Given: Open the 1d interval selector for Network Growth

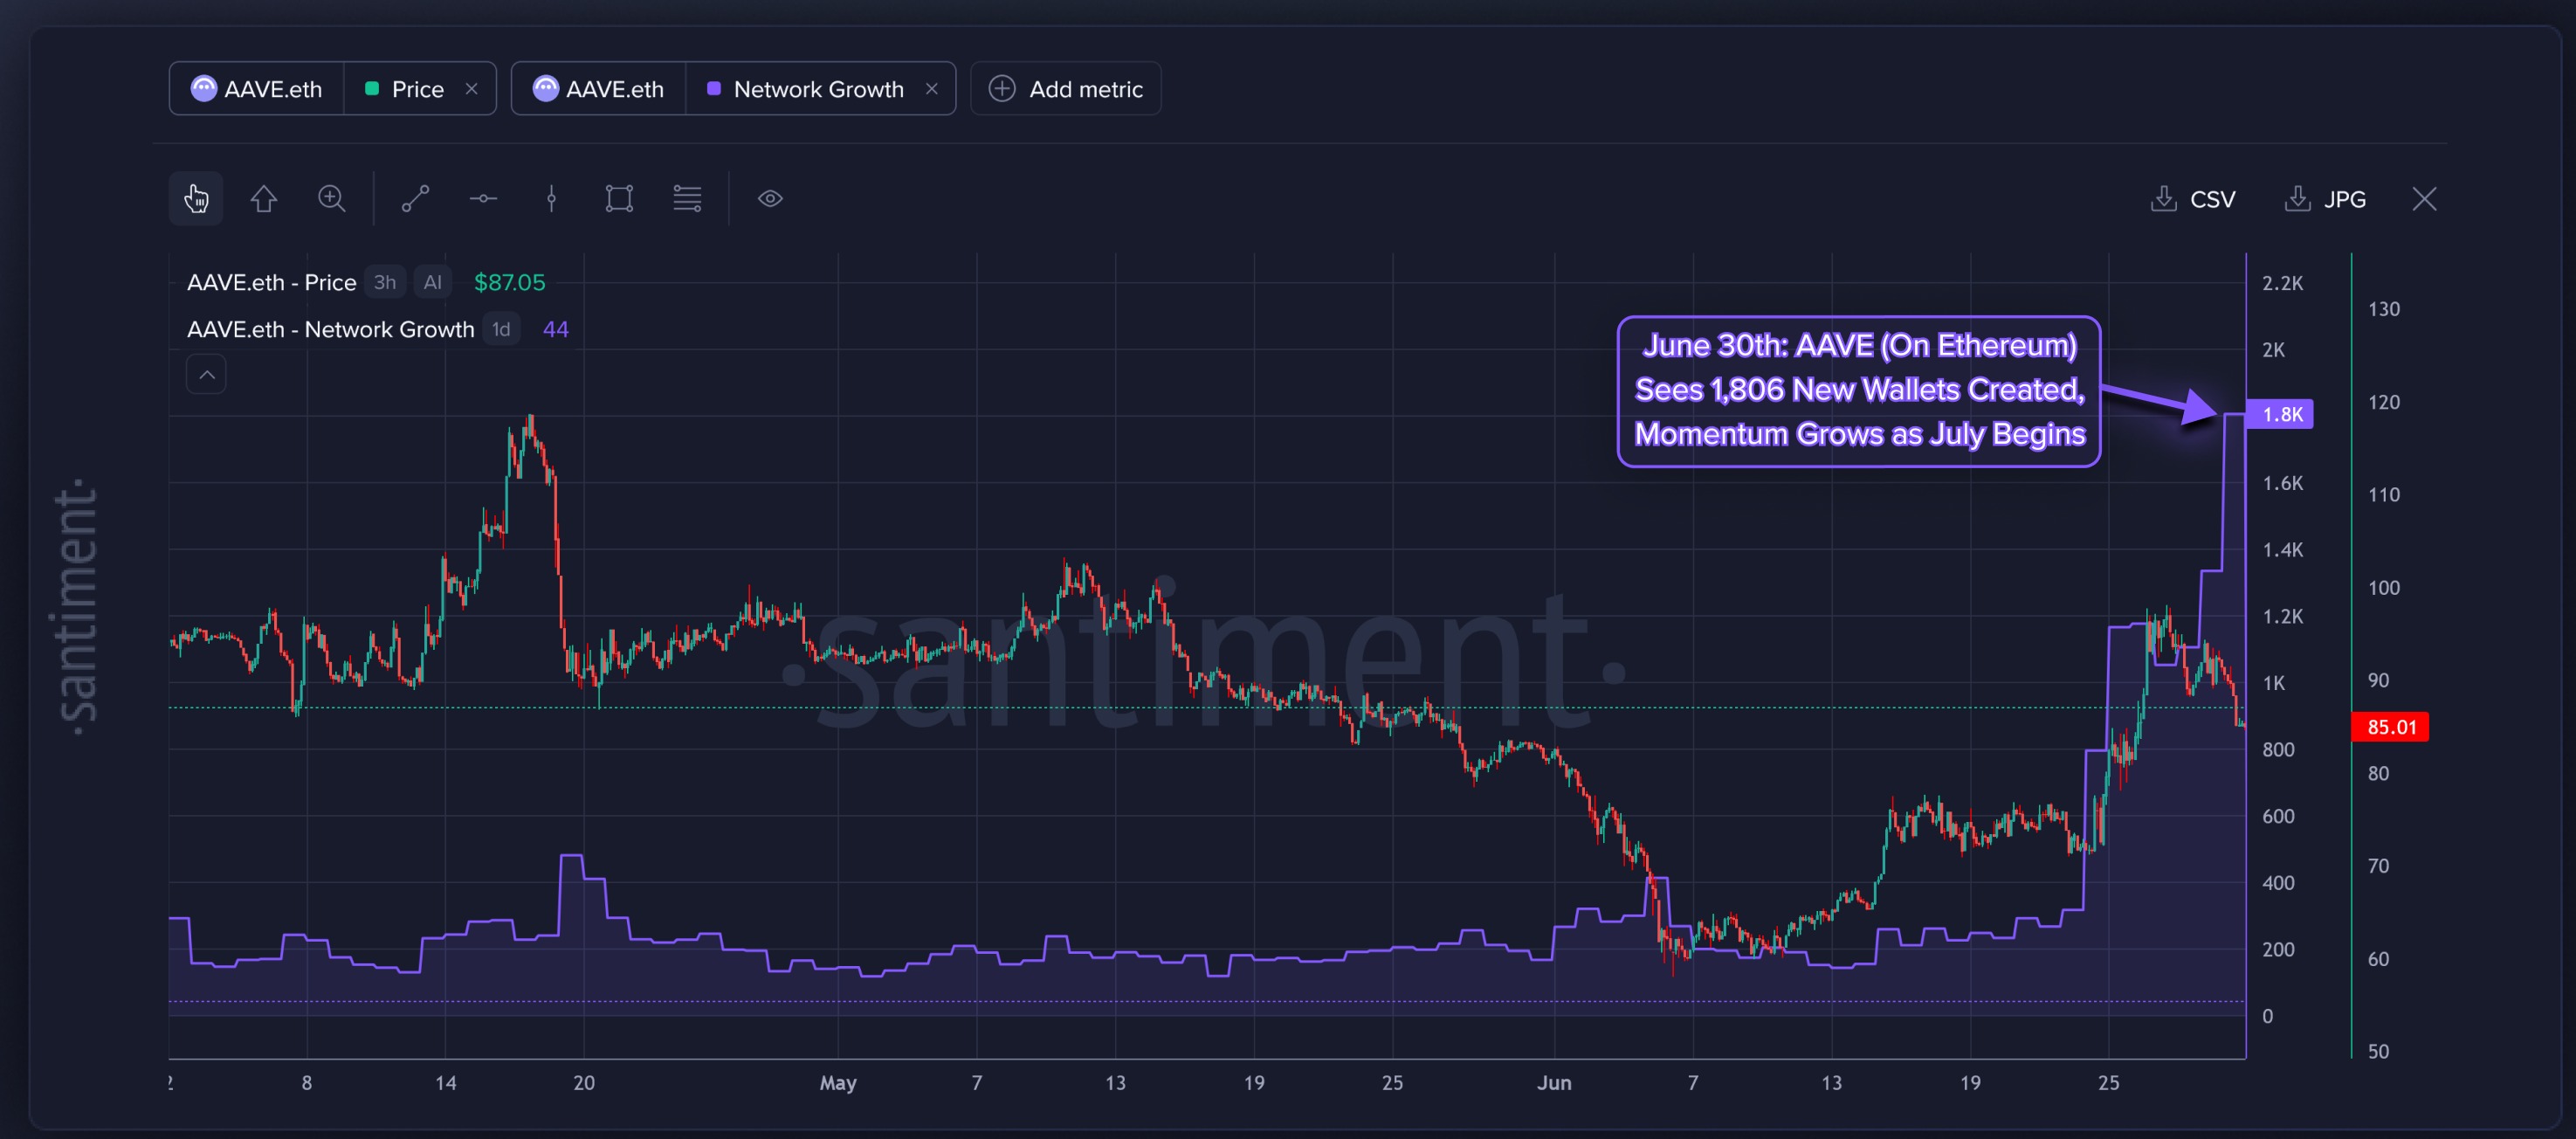Looking at the screenshot, I should tap(501, 330).
